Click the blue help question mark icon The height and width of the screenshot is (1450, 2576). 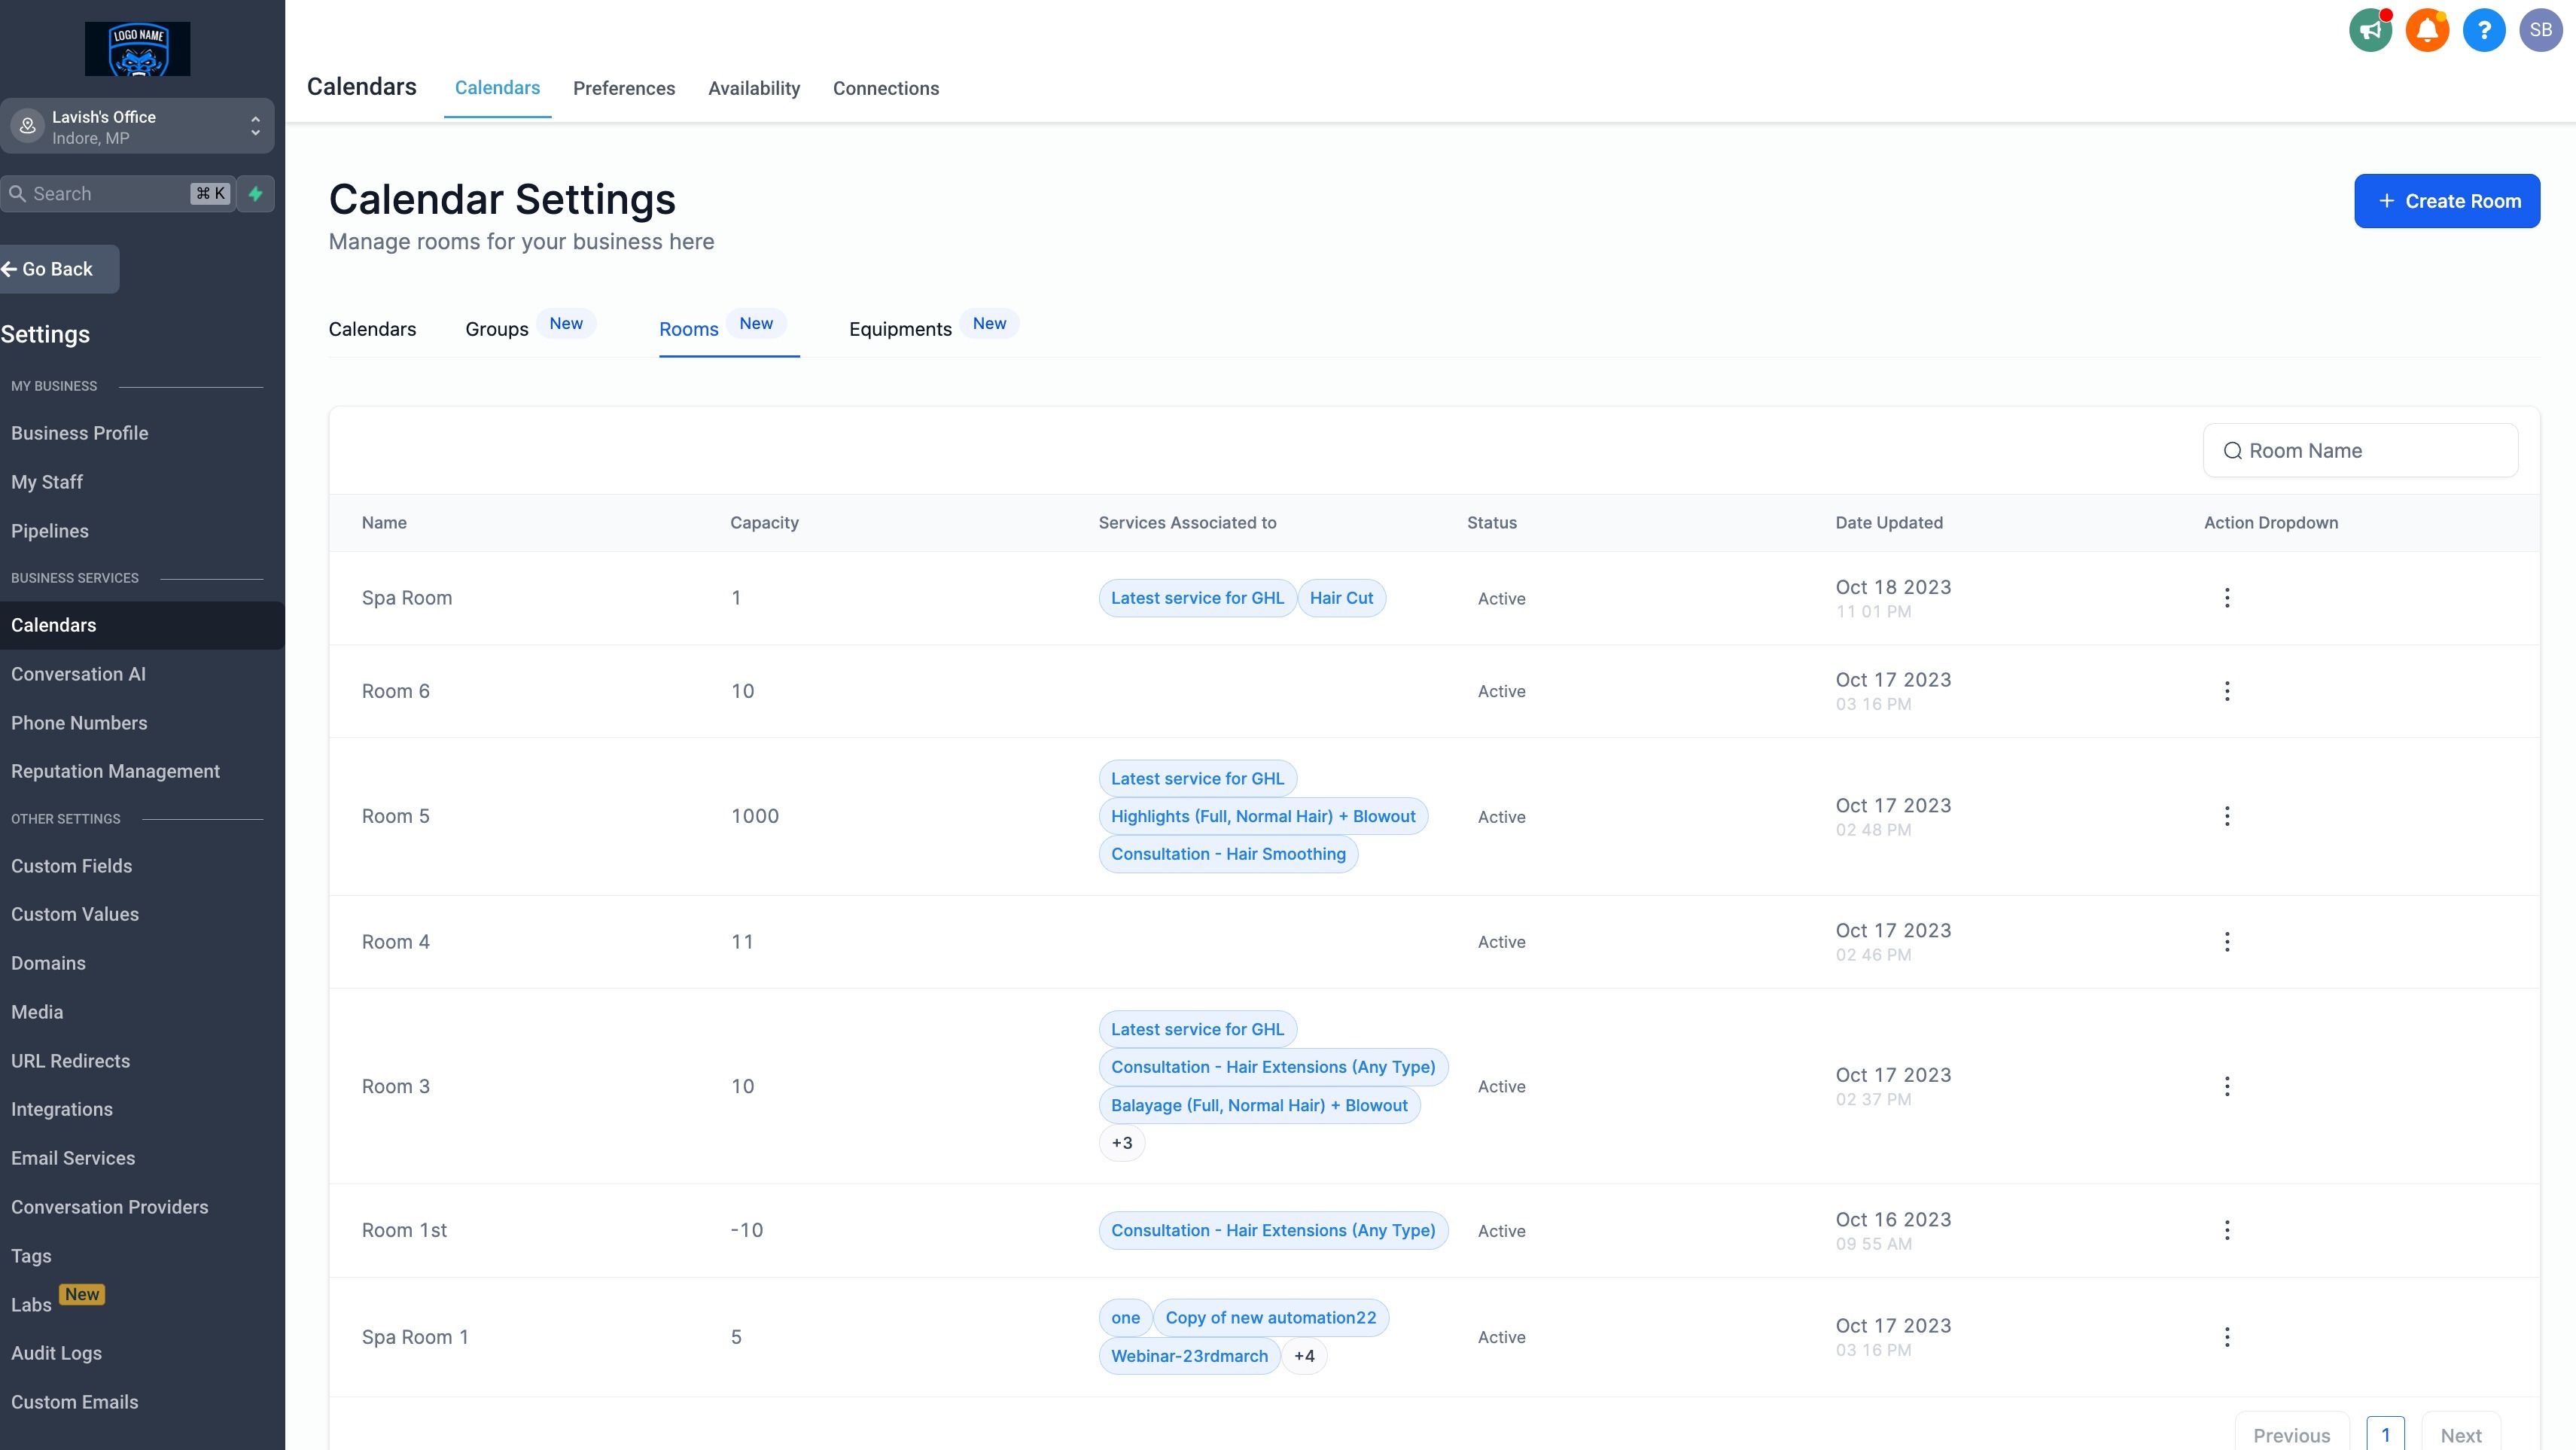point(2483,30)
